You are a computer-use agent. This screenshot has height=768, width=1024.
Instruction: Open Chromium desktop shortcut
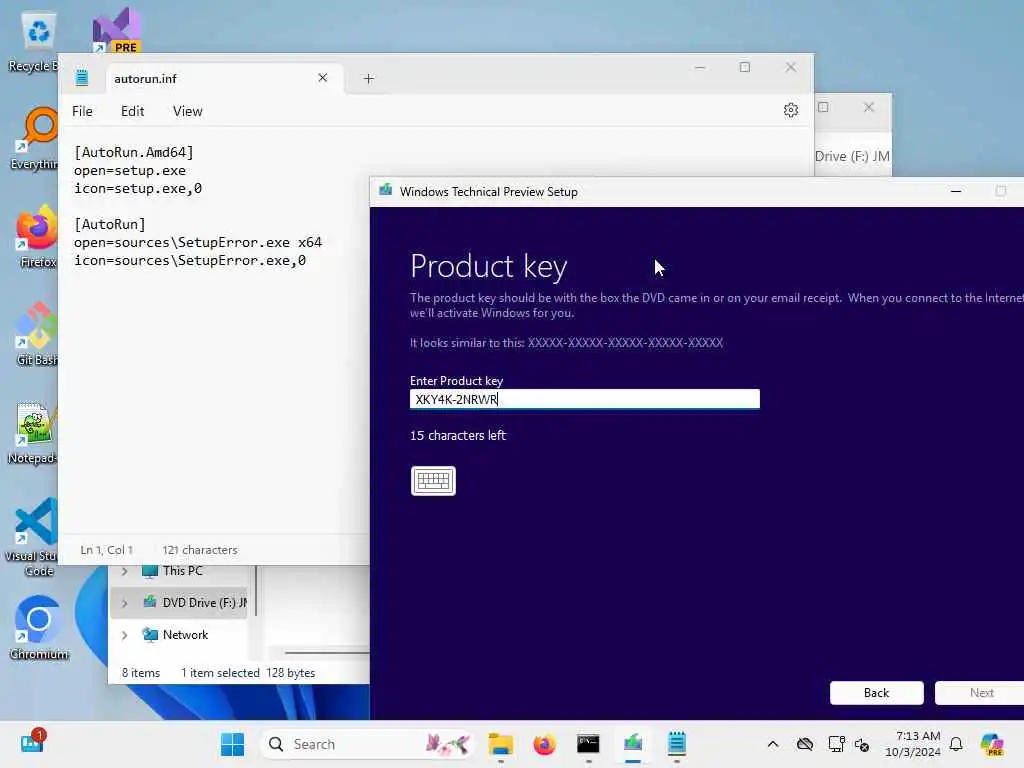tap(39, 628)
